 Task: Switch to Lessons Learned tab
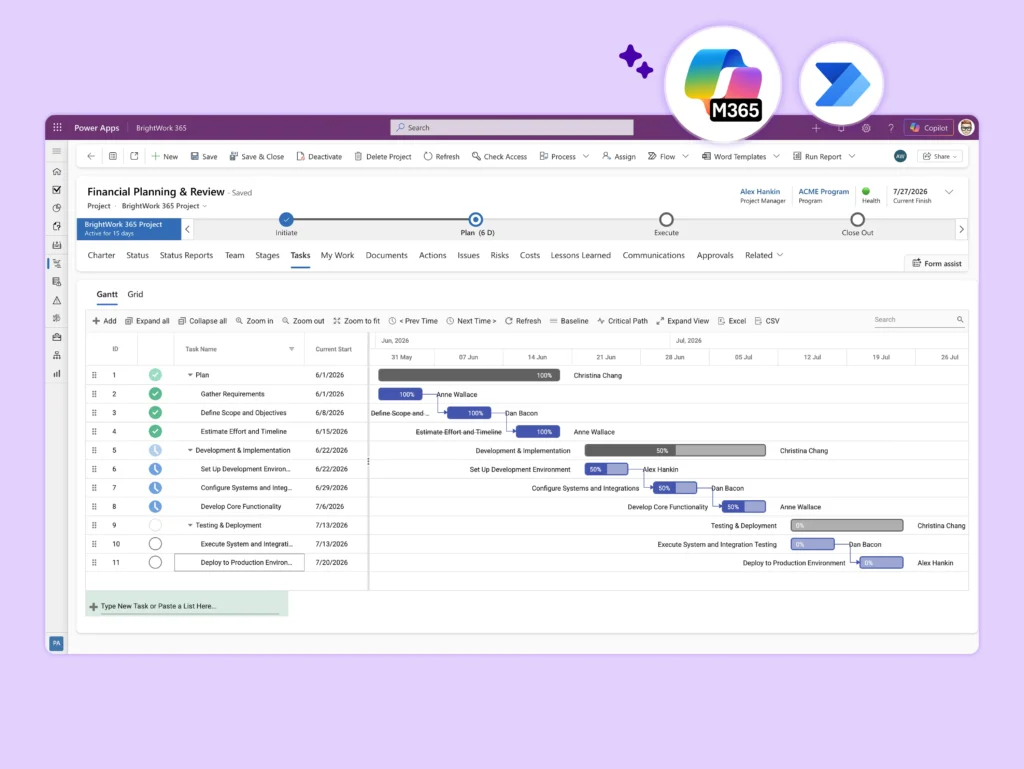[581, 255]
